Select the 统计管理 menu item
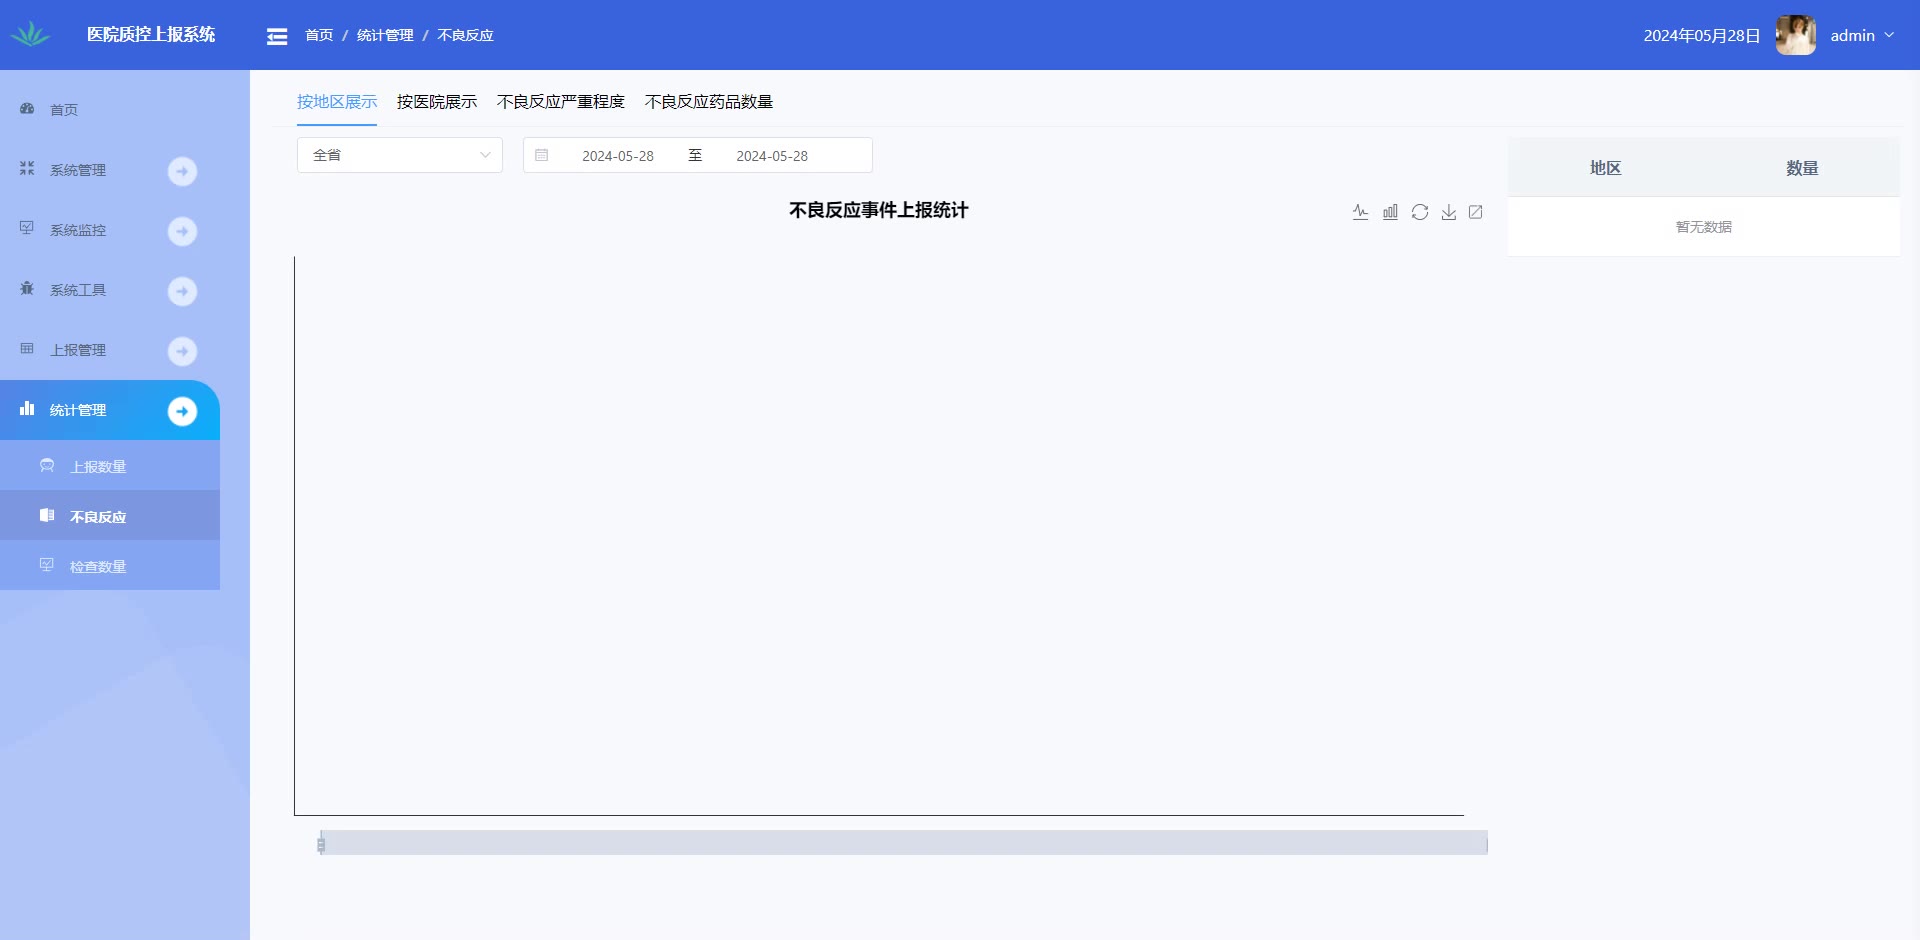 (x=110, y=410)
